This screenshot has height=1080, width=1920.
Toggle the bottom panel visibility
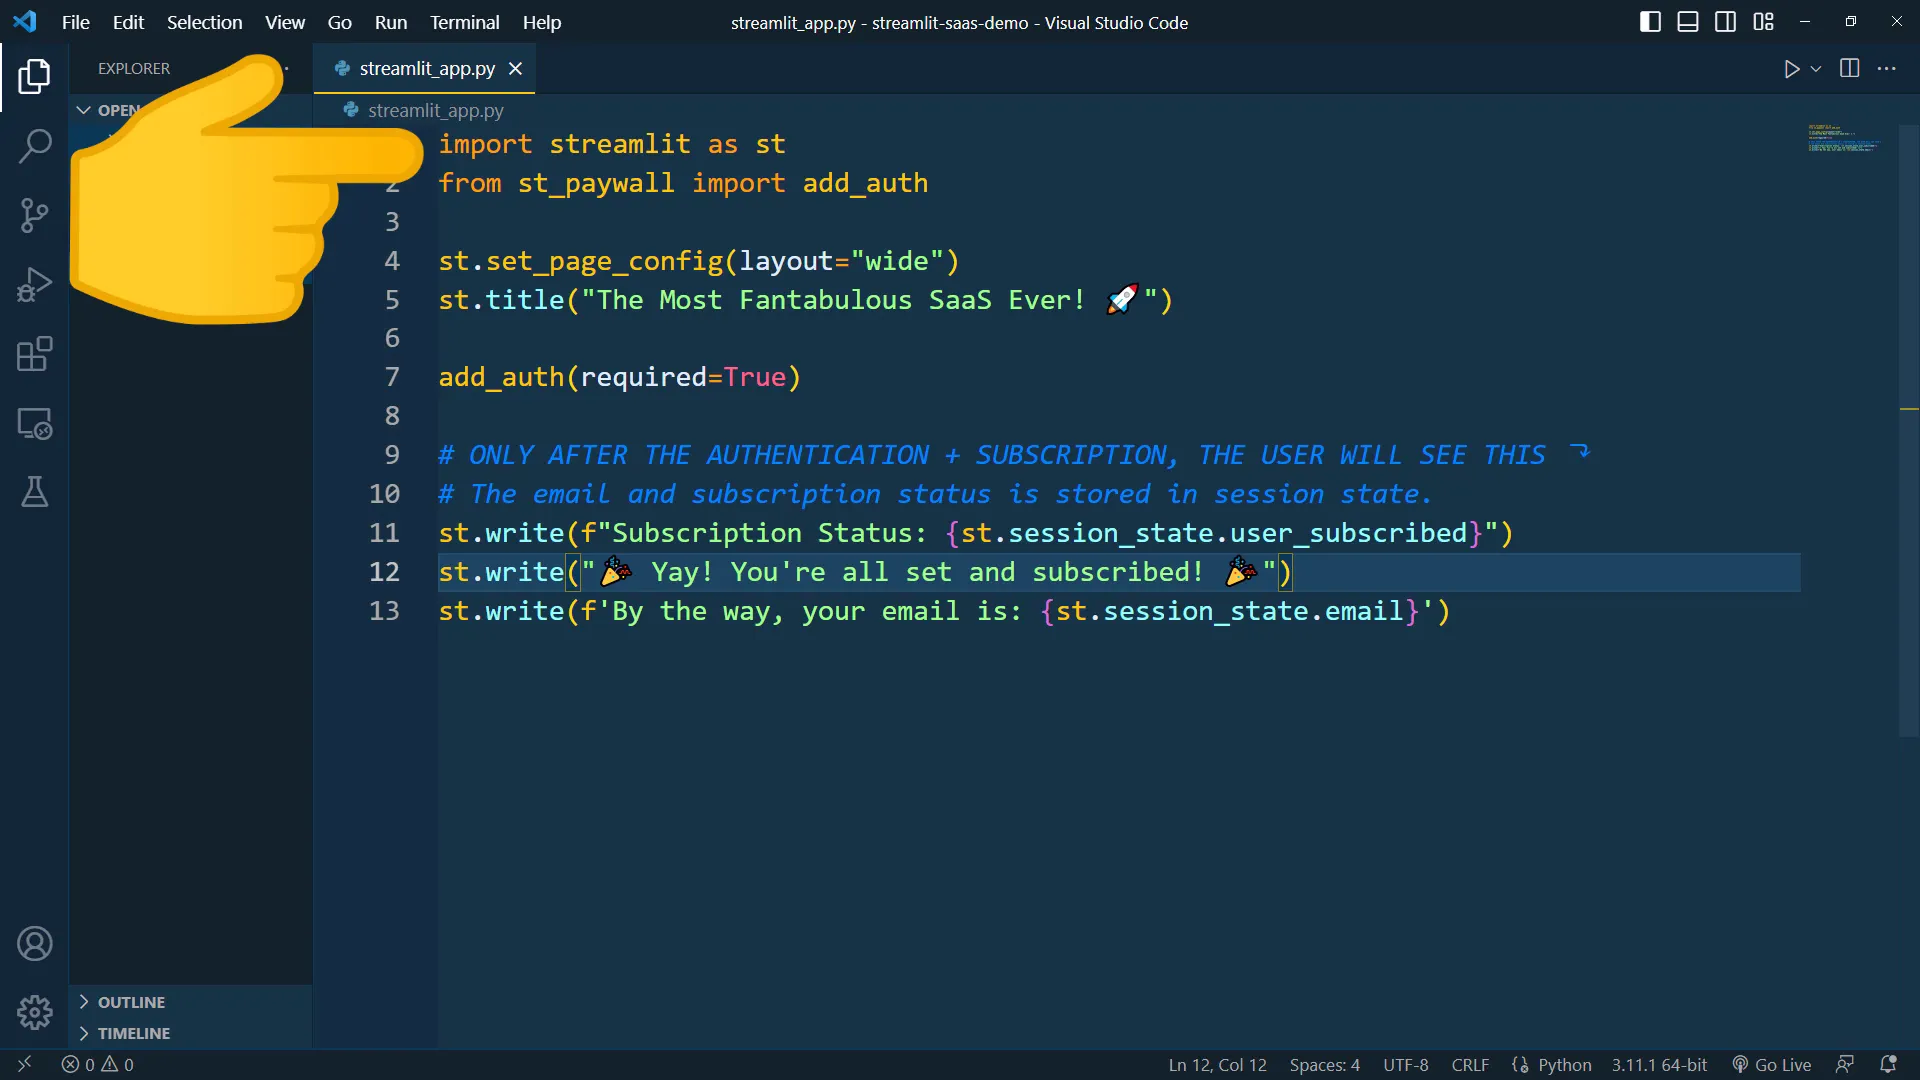[1687, 21]
